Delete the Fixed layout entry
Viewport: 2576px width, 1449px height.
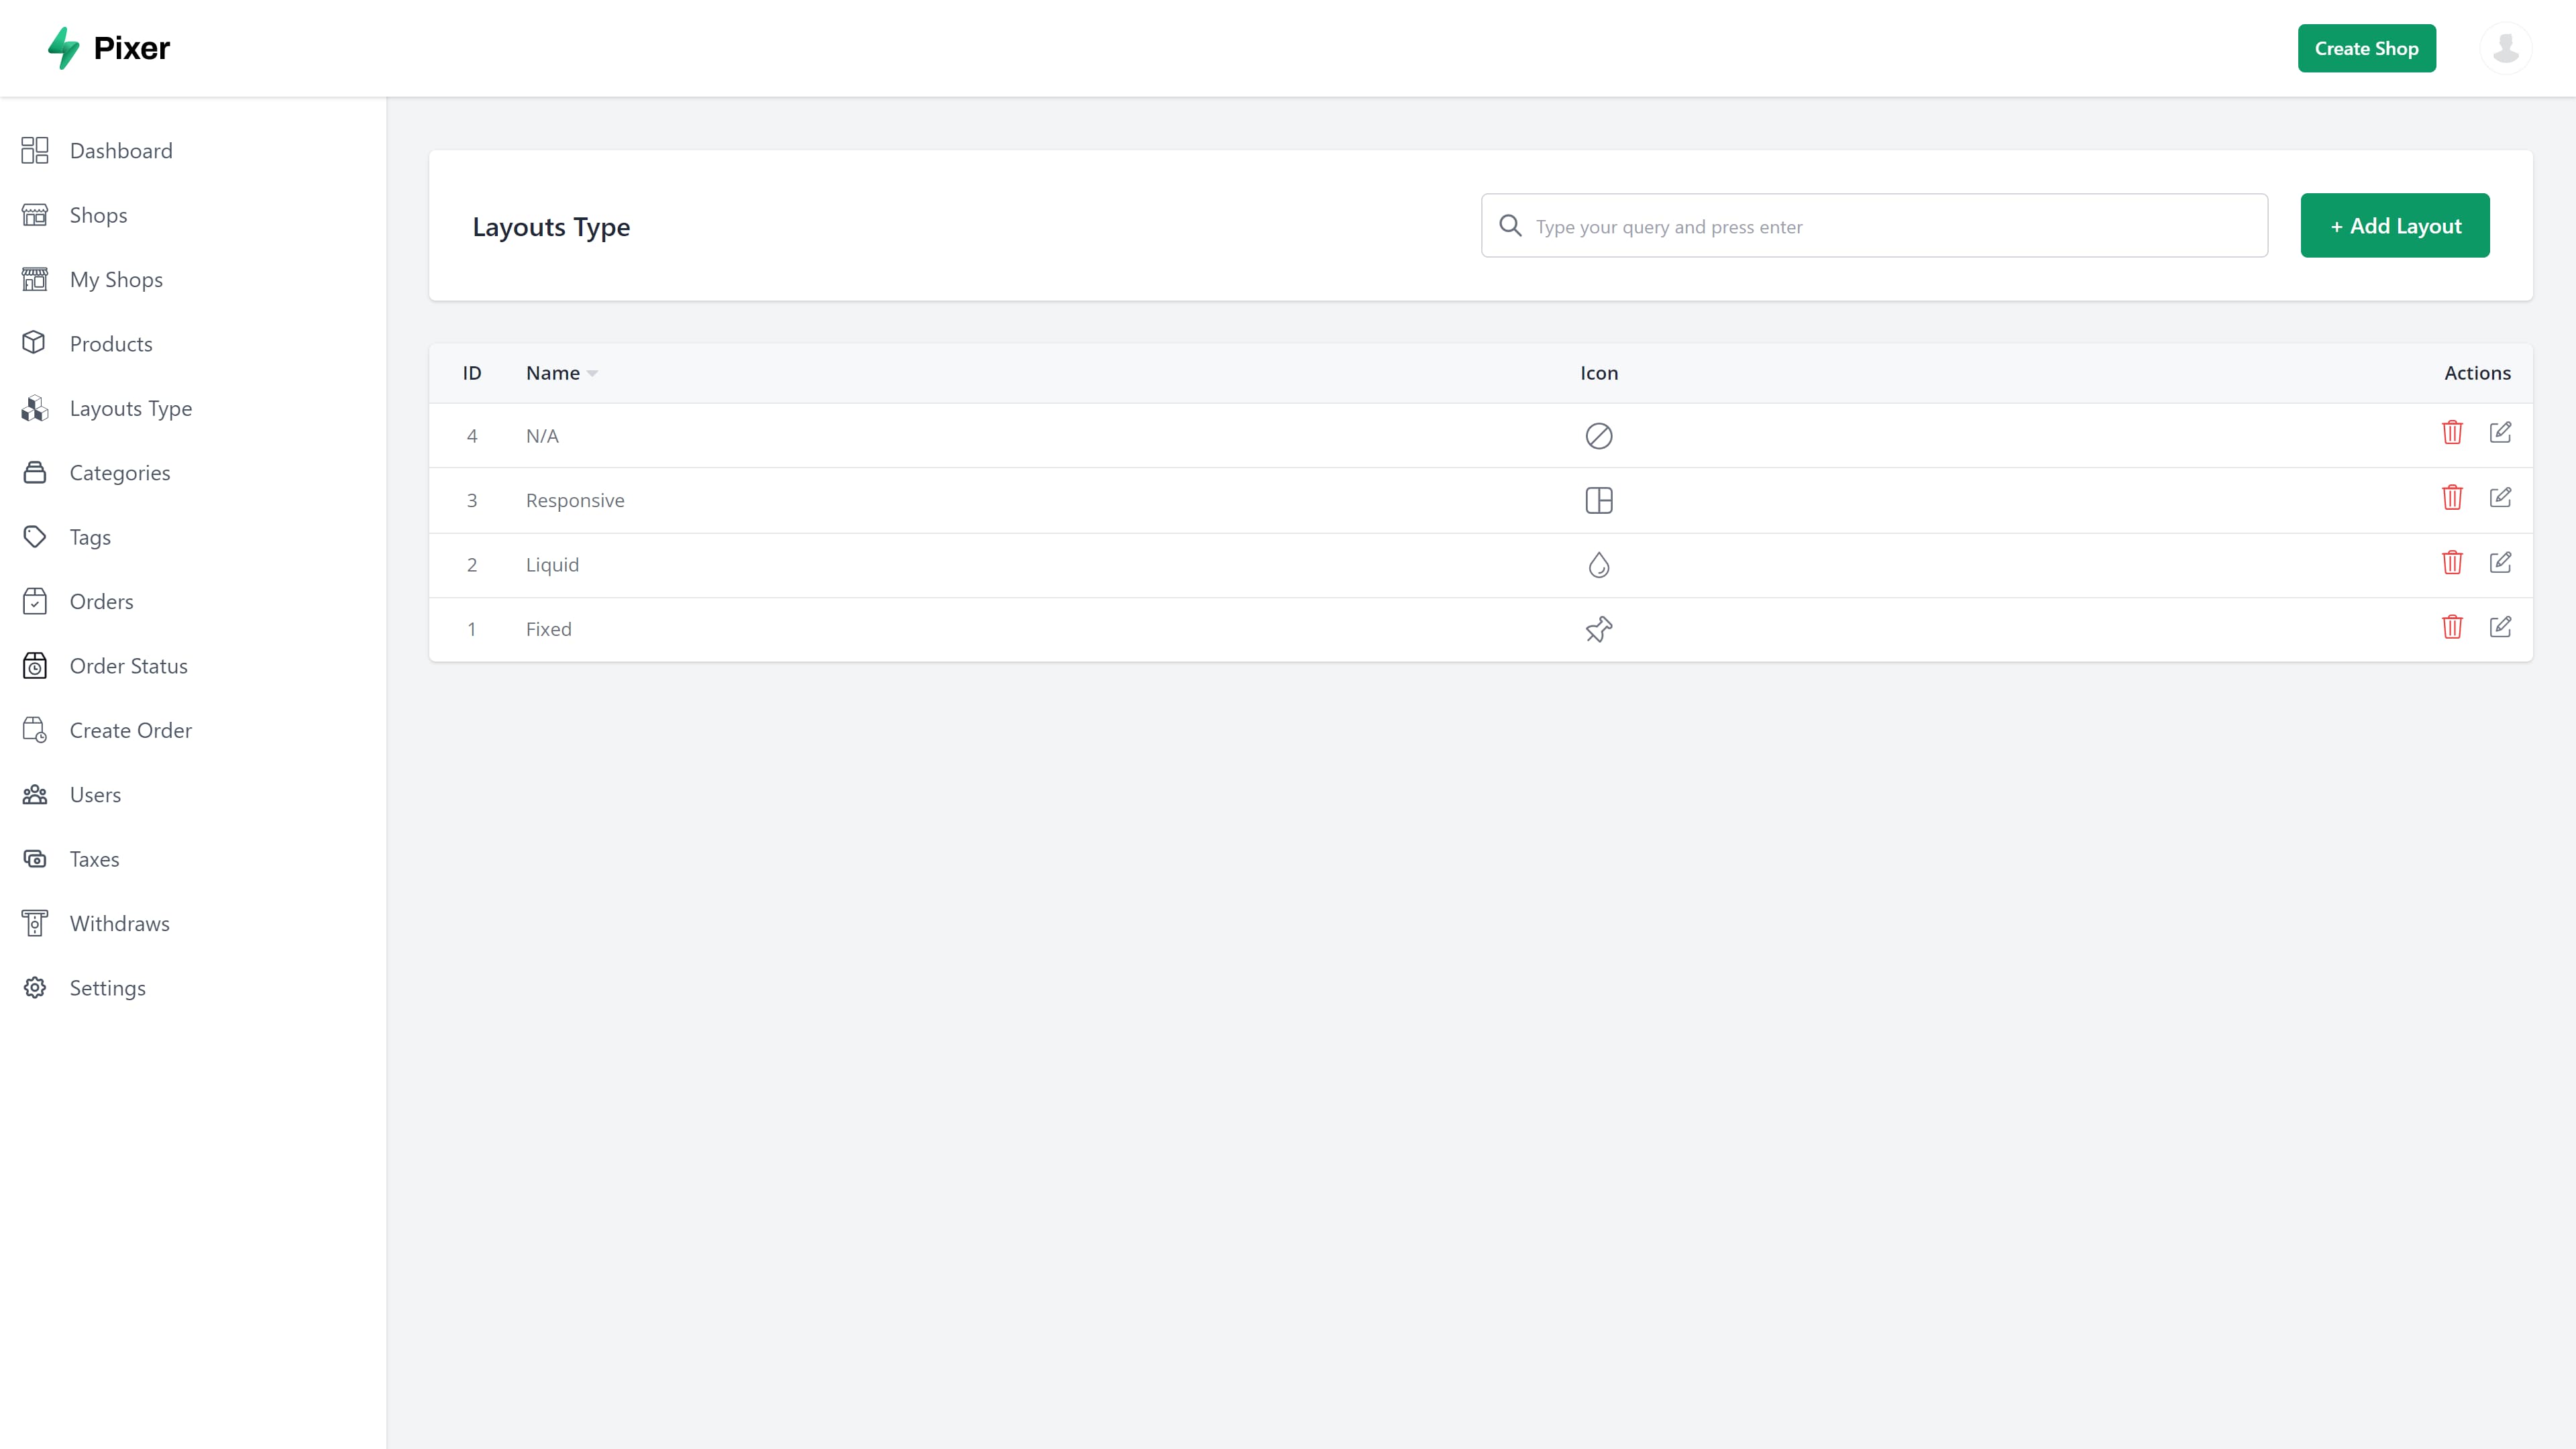click(2452, 627)
